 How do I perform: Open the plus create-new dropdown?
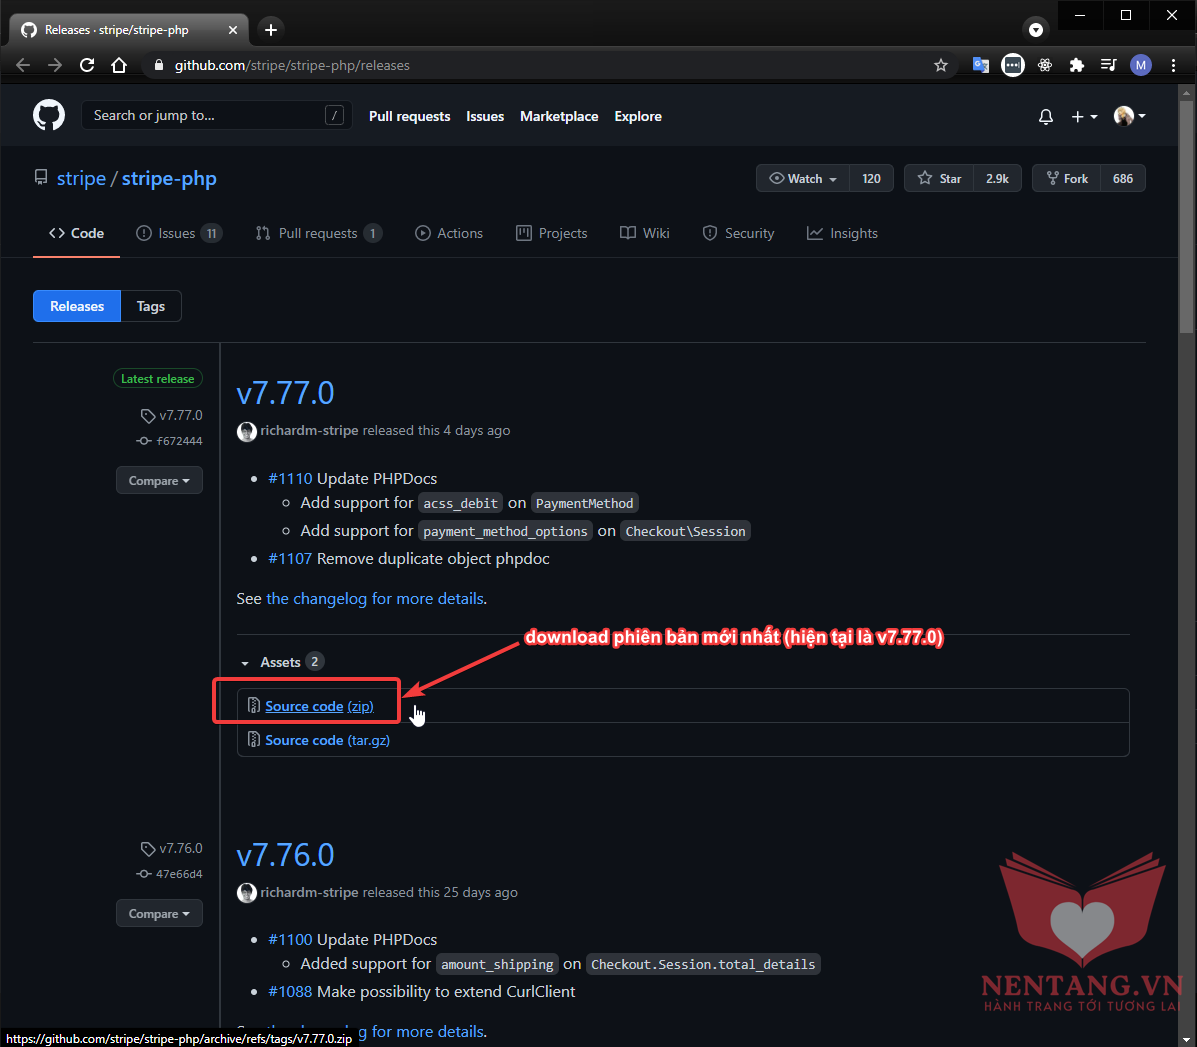coord(1084,117)
